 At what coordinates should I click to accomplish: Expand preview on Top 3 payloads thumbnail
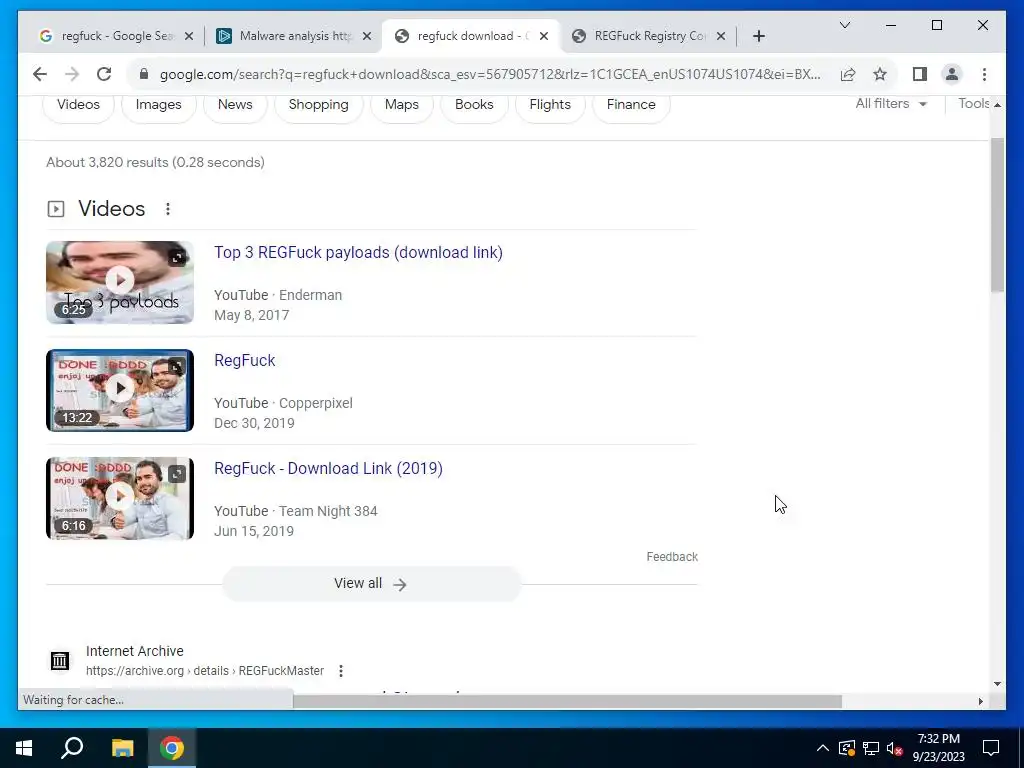point(177,257)
